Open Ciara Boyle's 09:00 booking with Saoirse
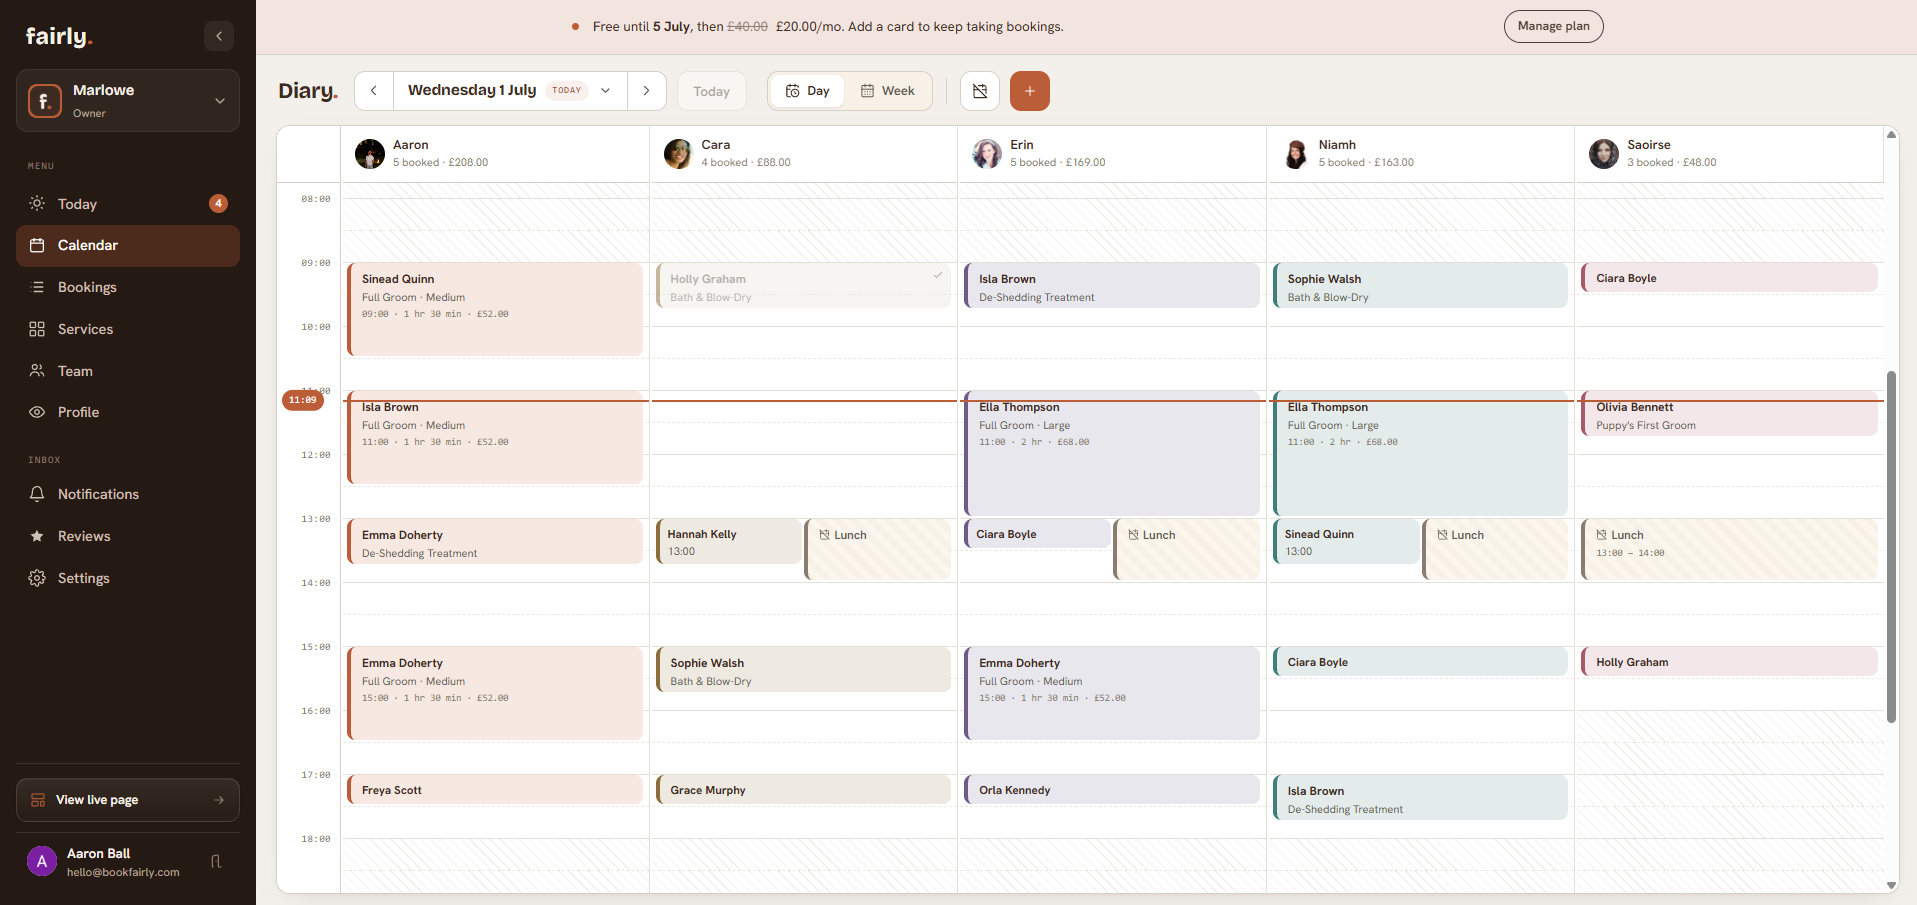This screenshot has height=905, width=1917. (x=1729, y=278)
